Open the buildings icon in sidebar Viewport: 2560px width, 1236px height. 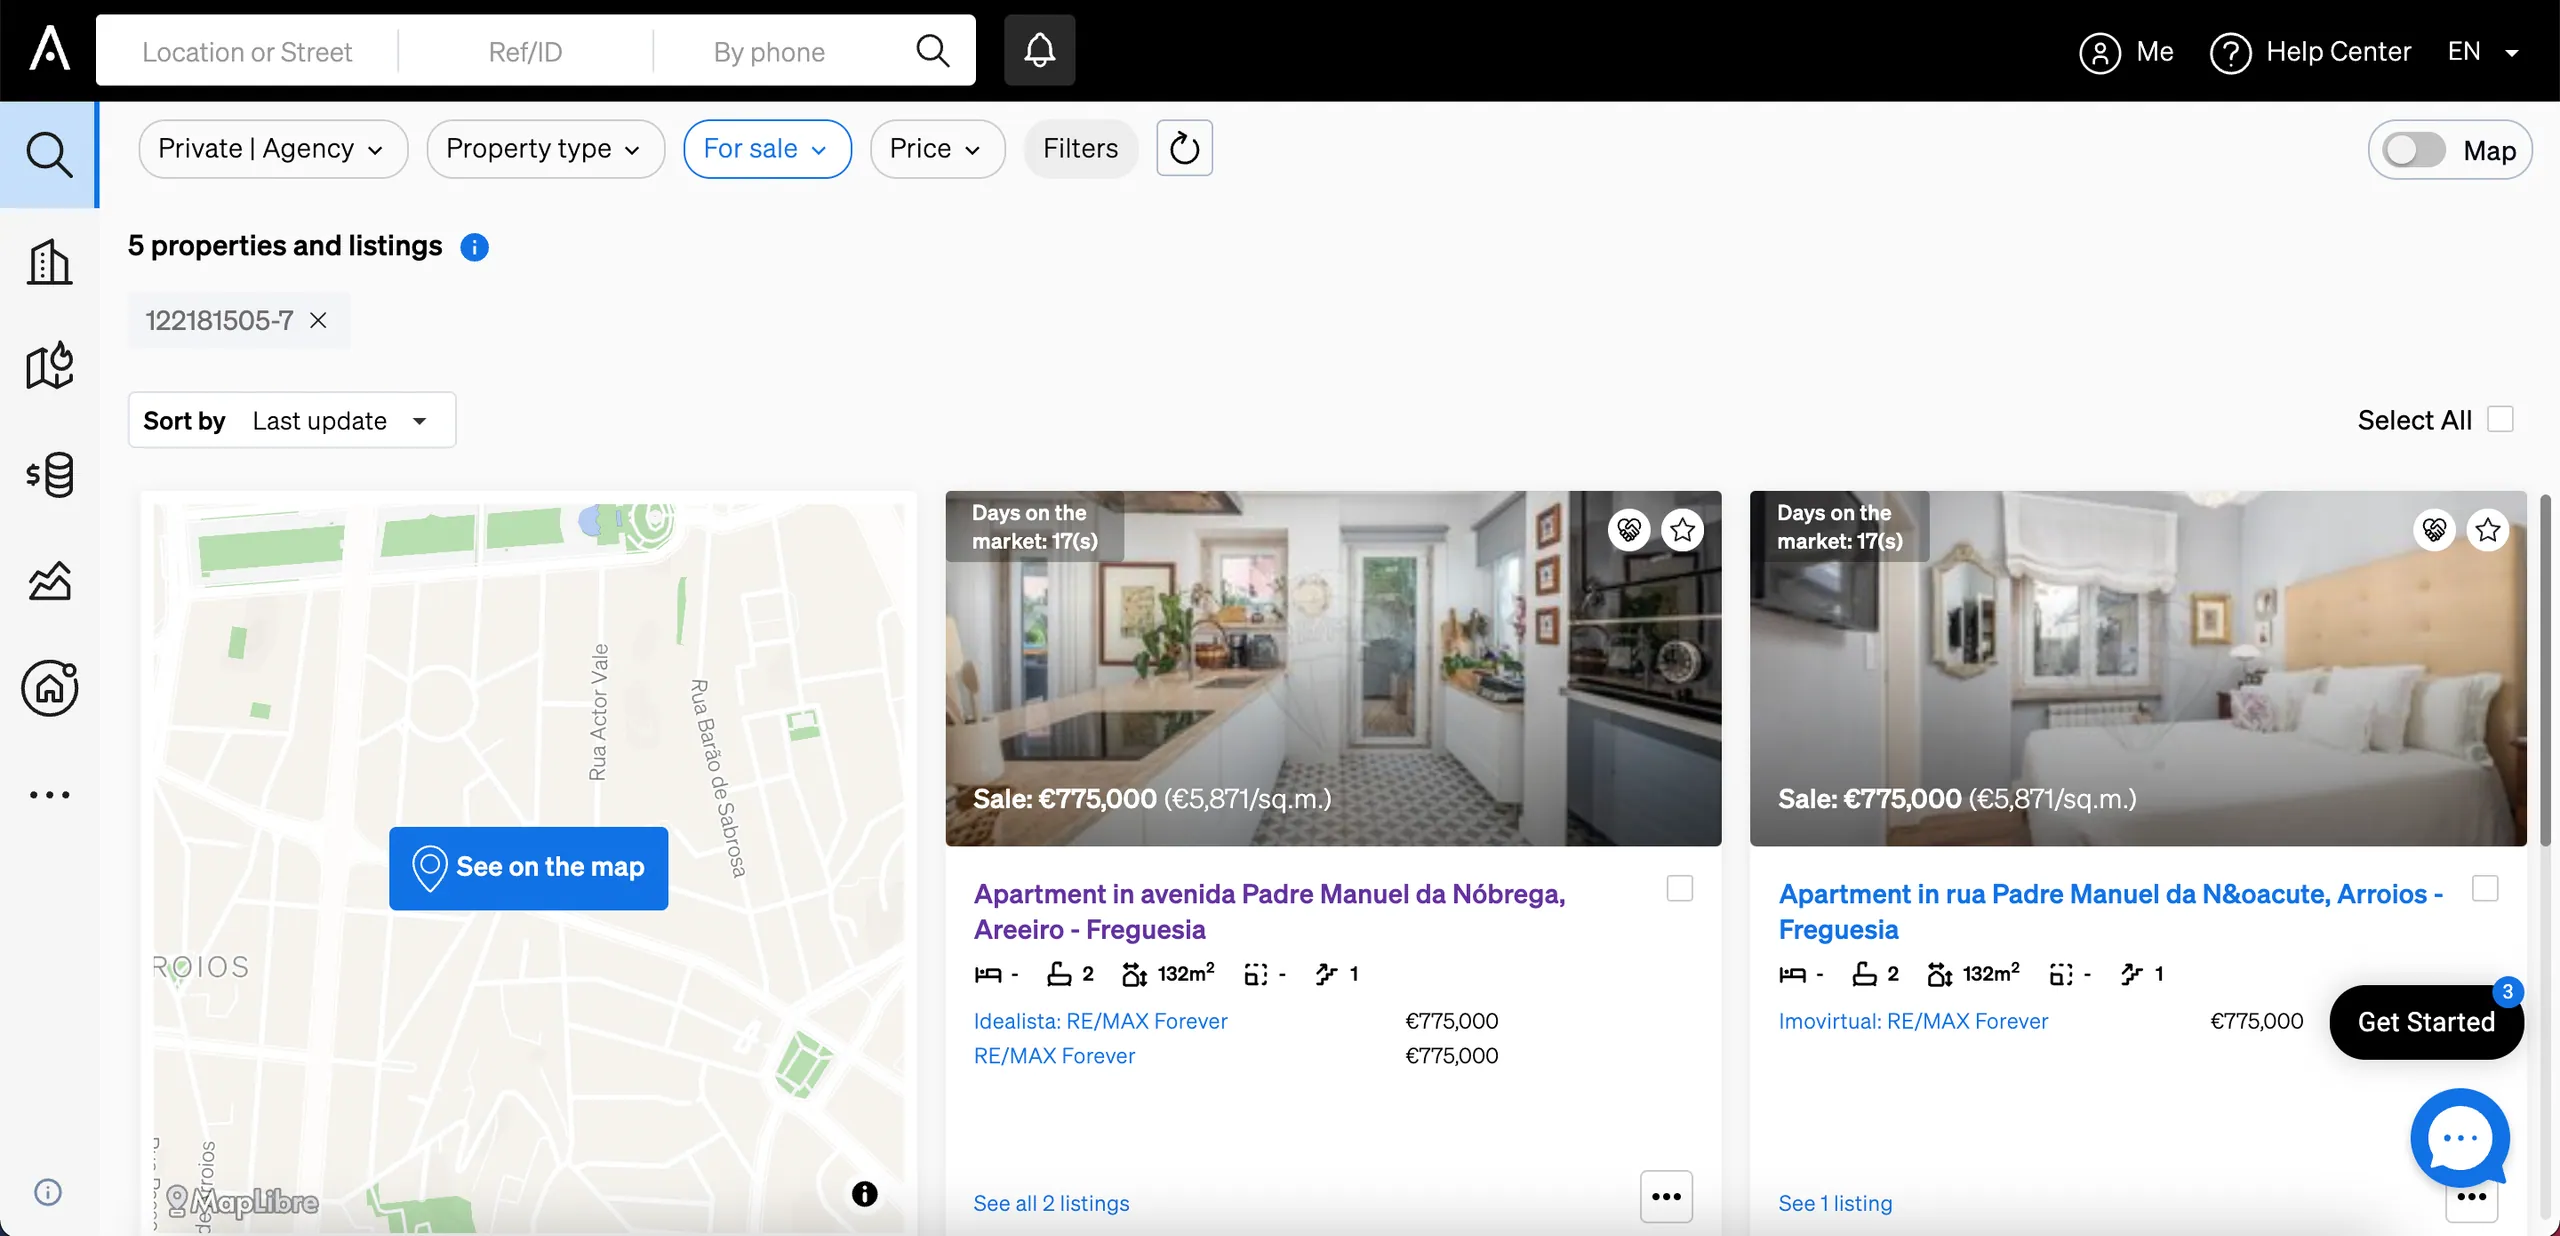[x=49, y=262]
